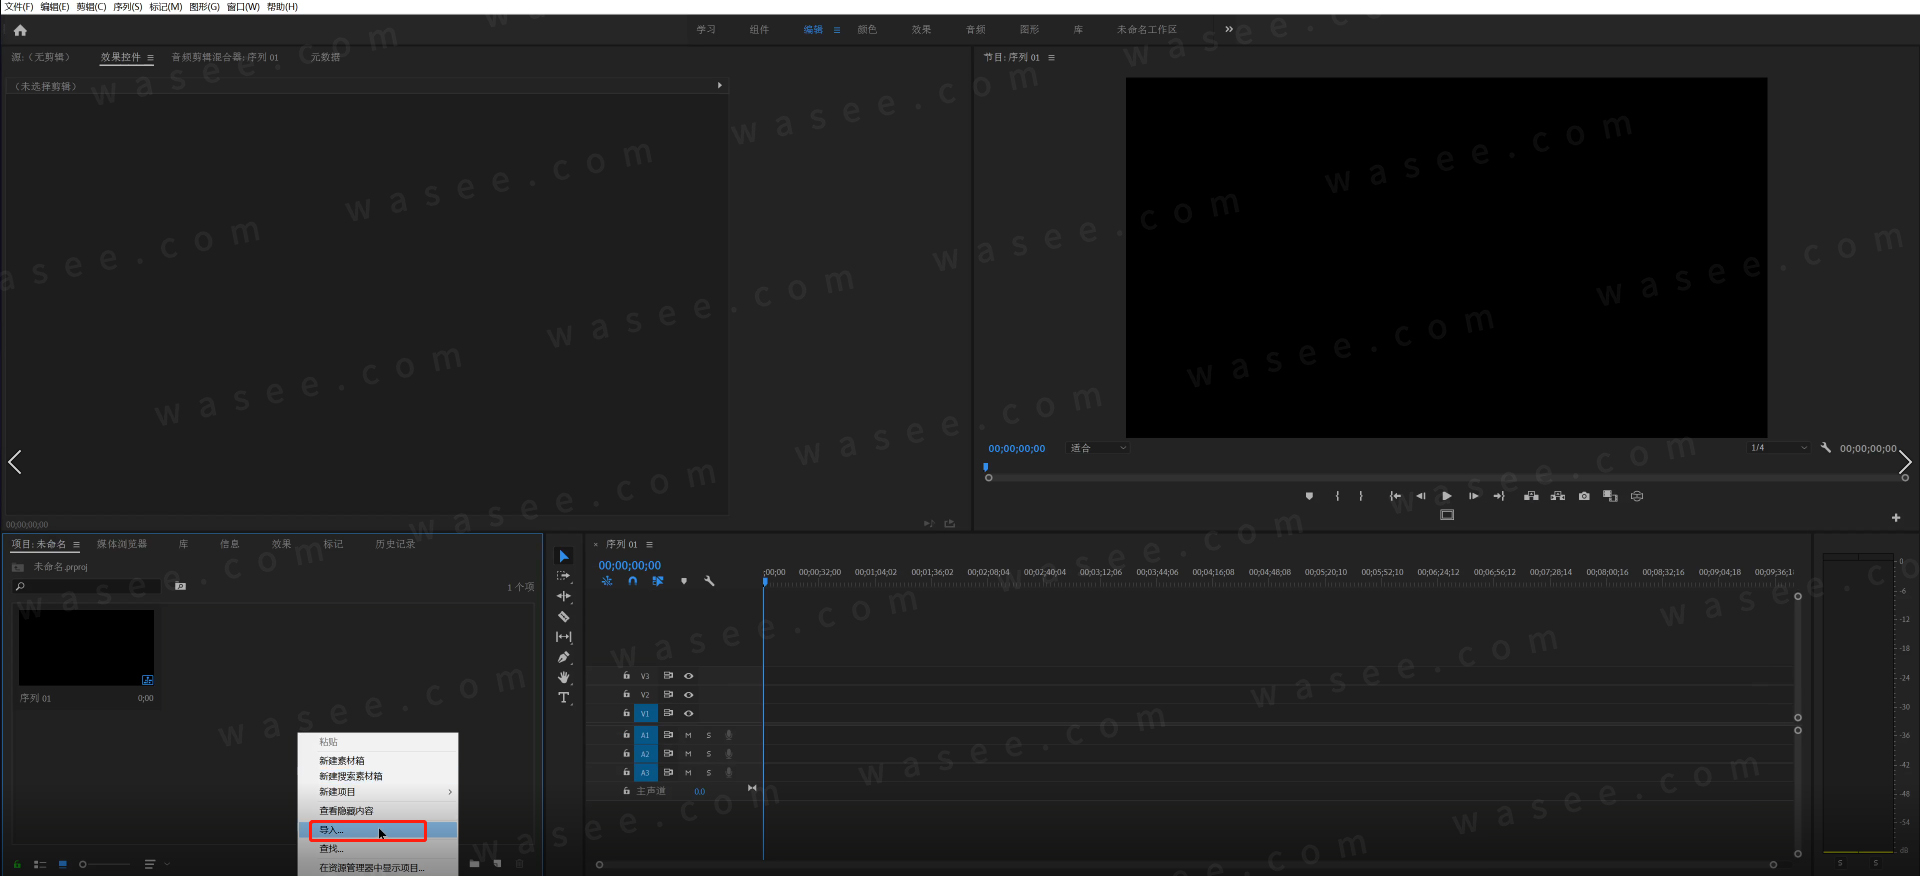The image size is (1920, 876).
Task: Click the Safe Margins button
Action: tap(1447, 515)
